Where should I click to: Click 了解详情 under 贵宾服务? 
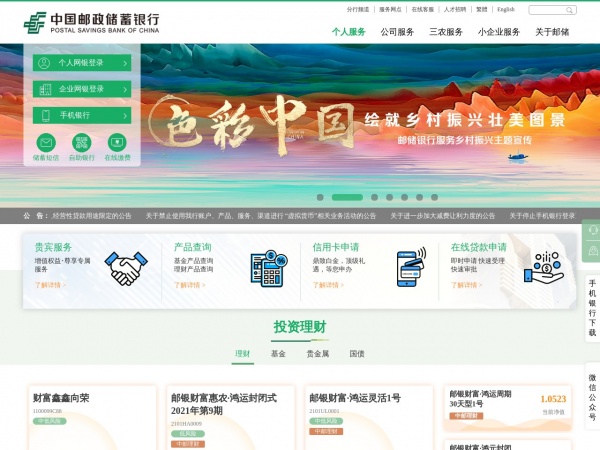click(x=50, y=285)
